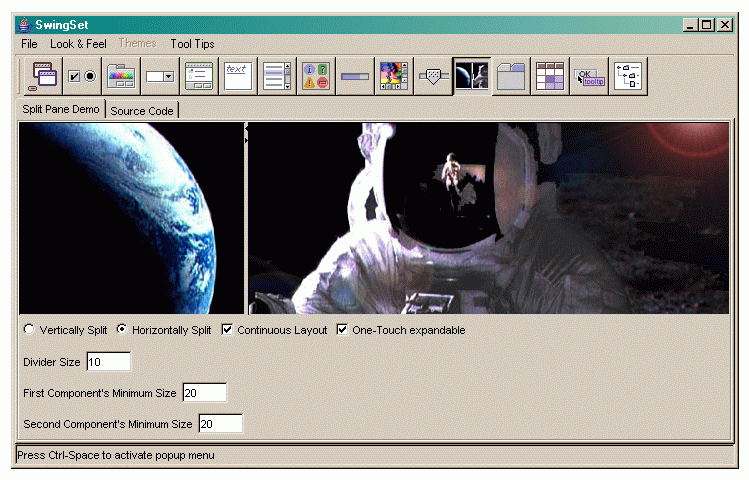
Task: Open the Slider demo
Action: [x=433, y=76]
